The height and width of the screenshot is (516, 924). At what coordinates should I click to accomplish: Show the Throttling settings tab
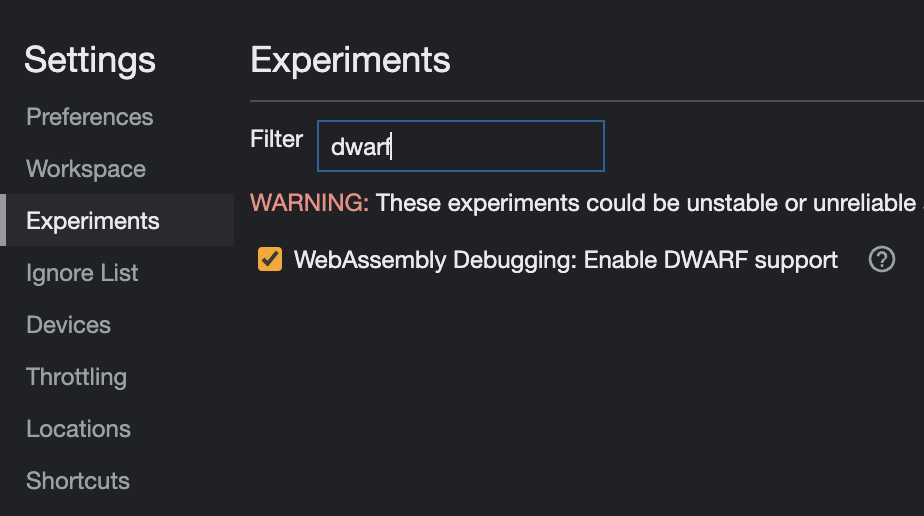point(77,377)
